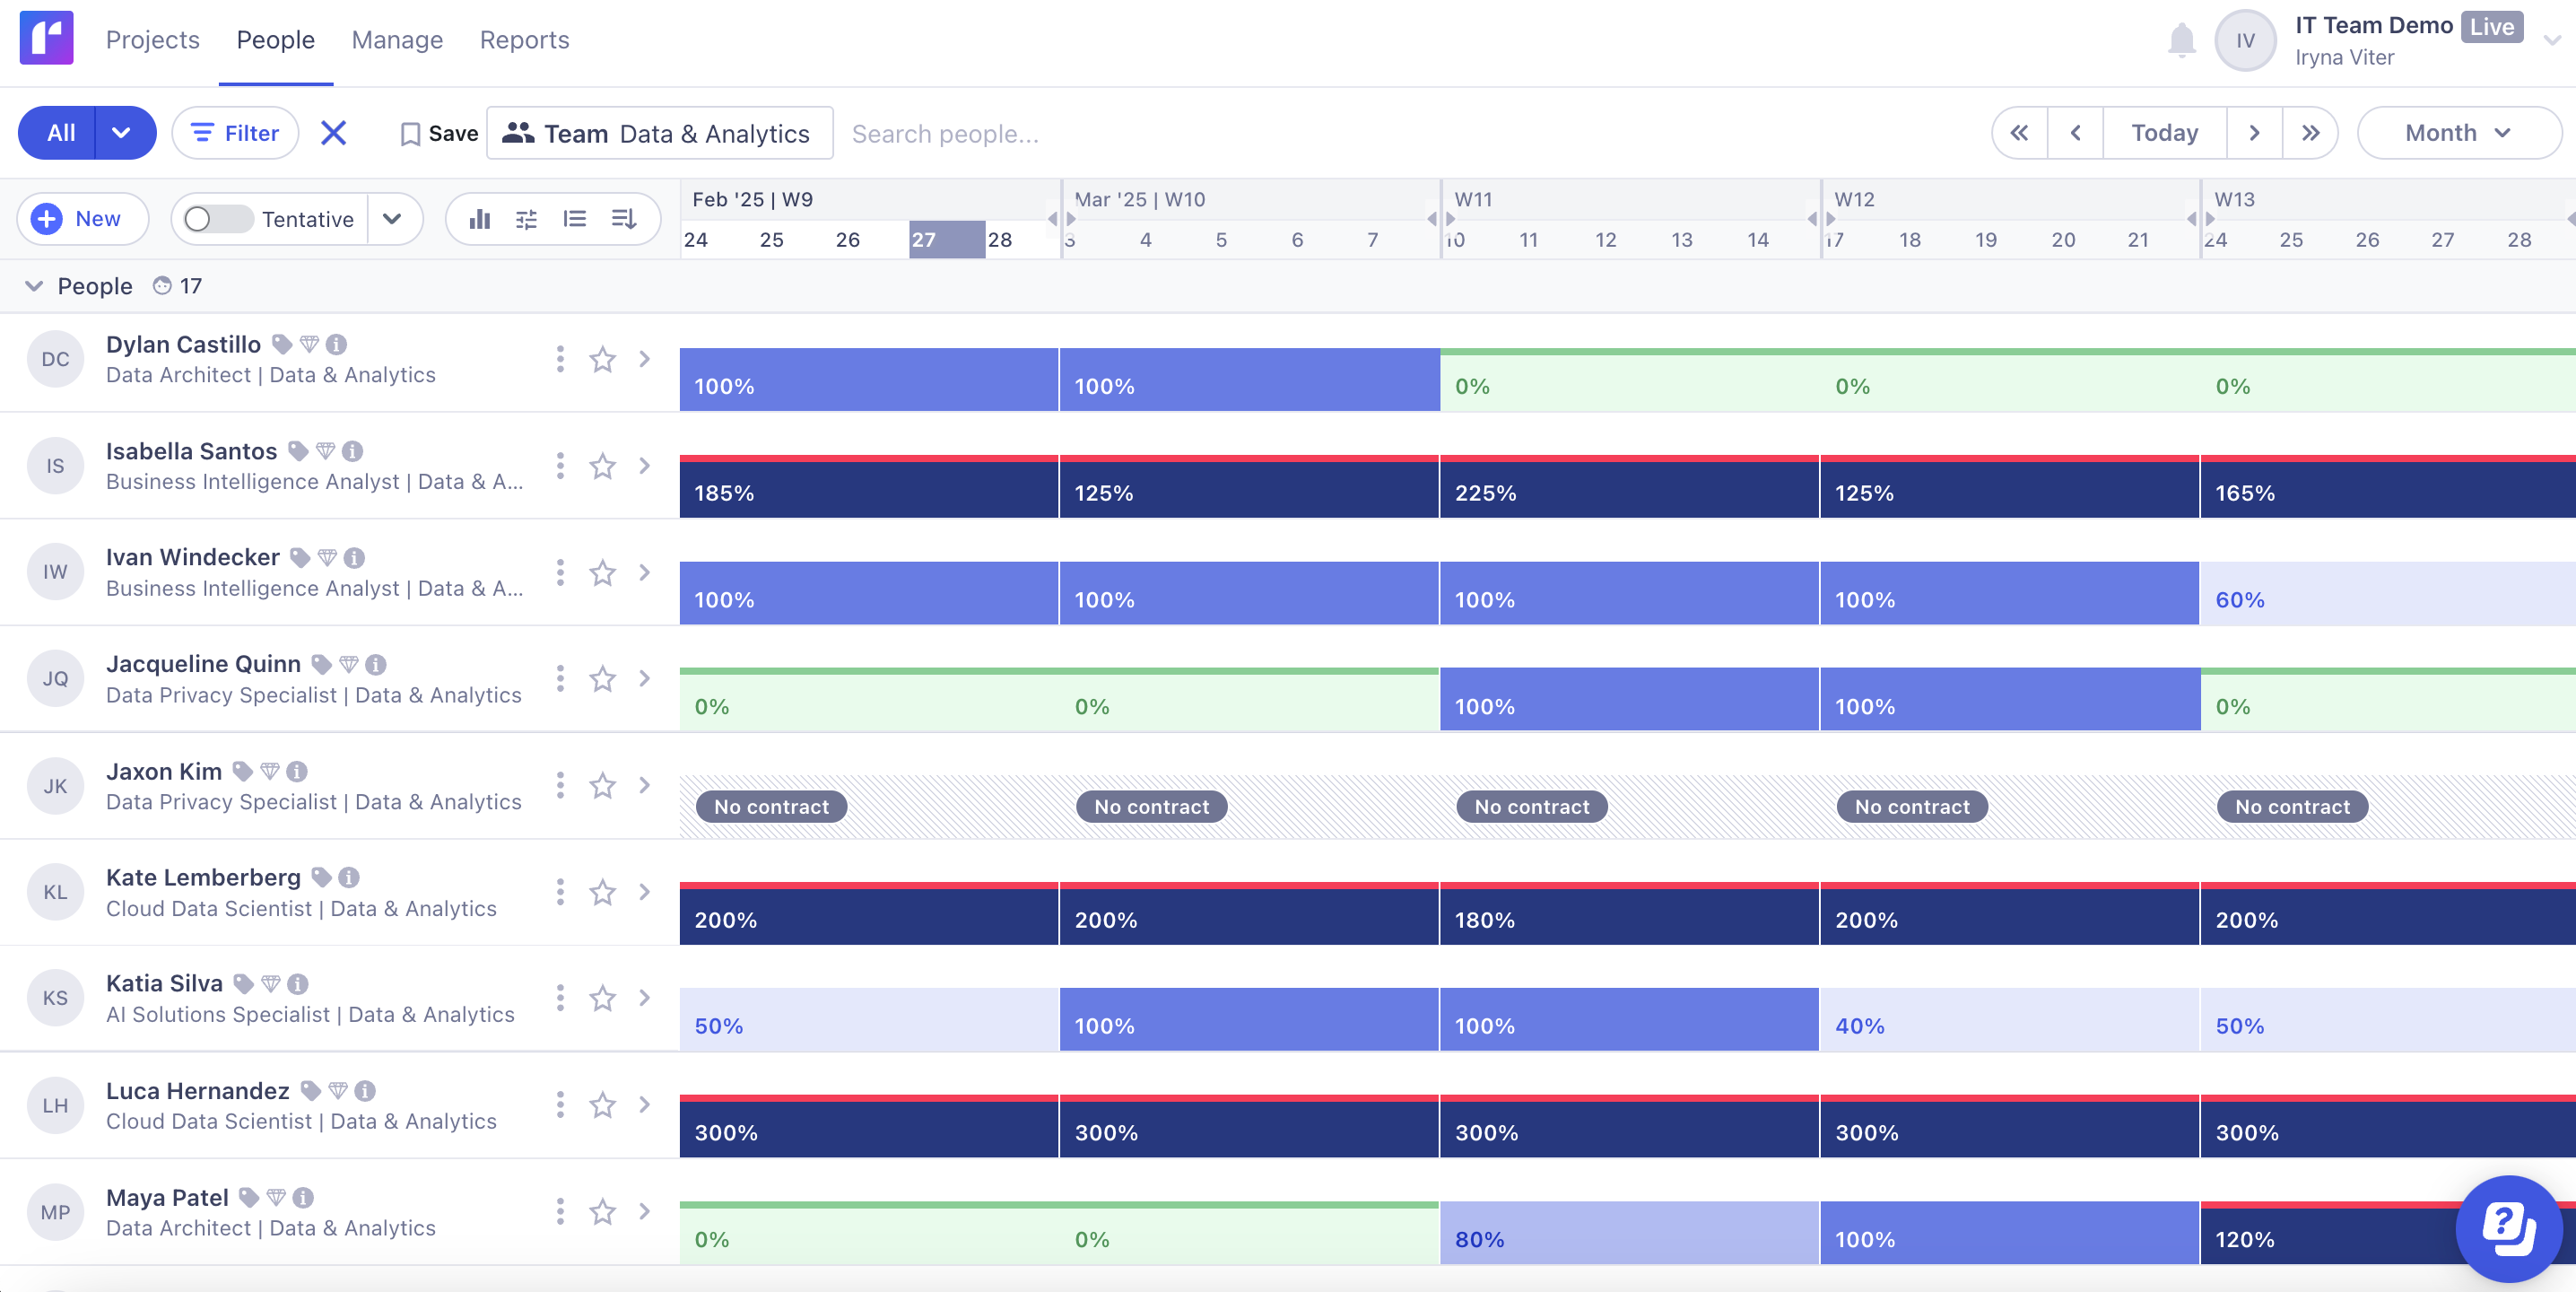Star Maya Patel as favorite
2576x1292 pixels.
(602, 1212)
